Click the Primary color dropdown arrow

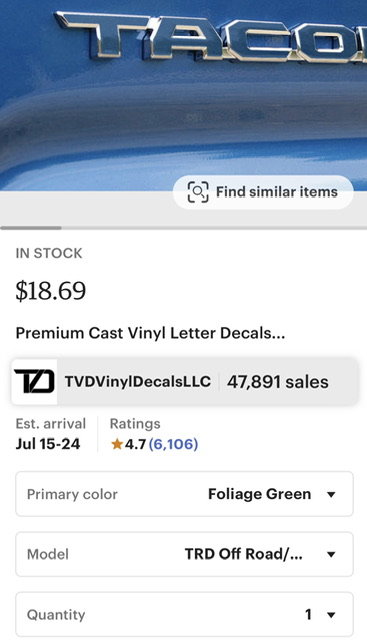click(331, 495)
